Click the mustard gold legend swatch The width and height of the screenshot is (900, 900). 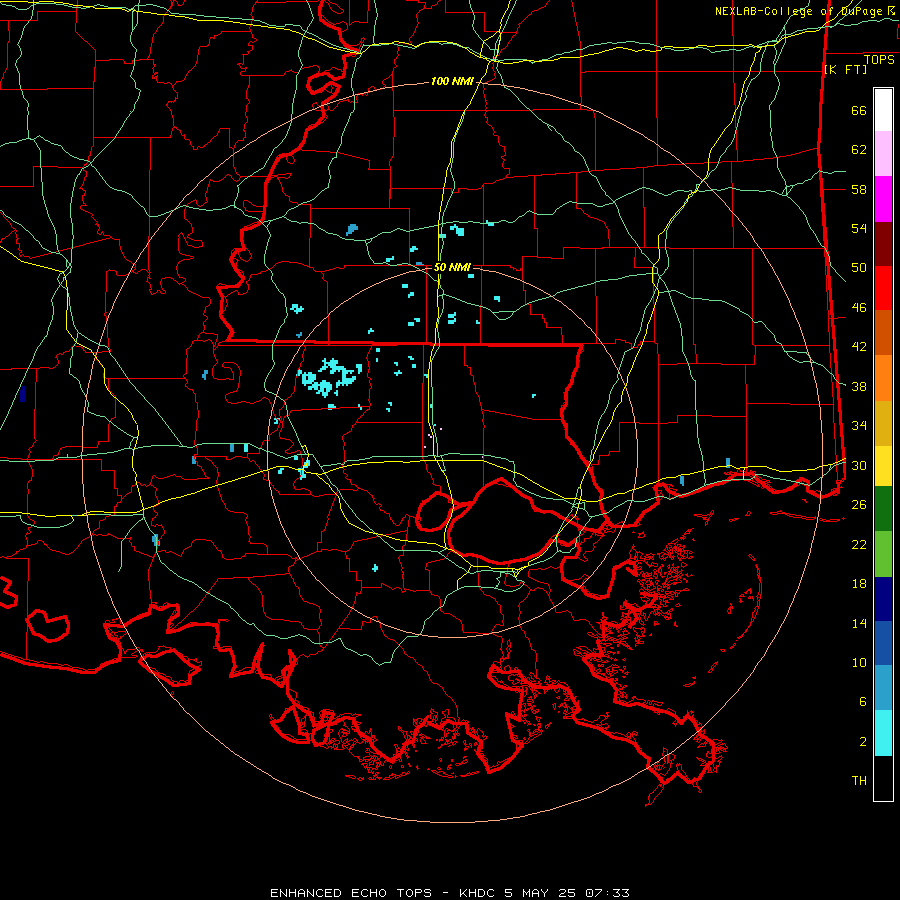[883, 423]
